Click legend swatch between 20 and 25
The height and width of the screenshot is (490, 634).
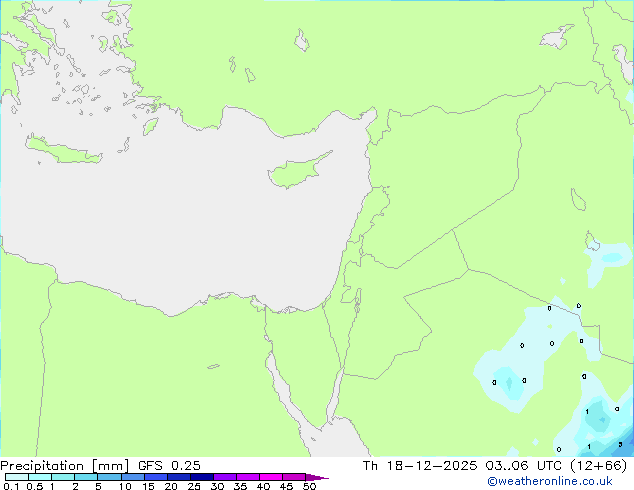click(x=179, y=477)
